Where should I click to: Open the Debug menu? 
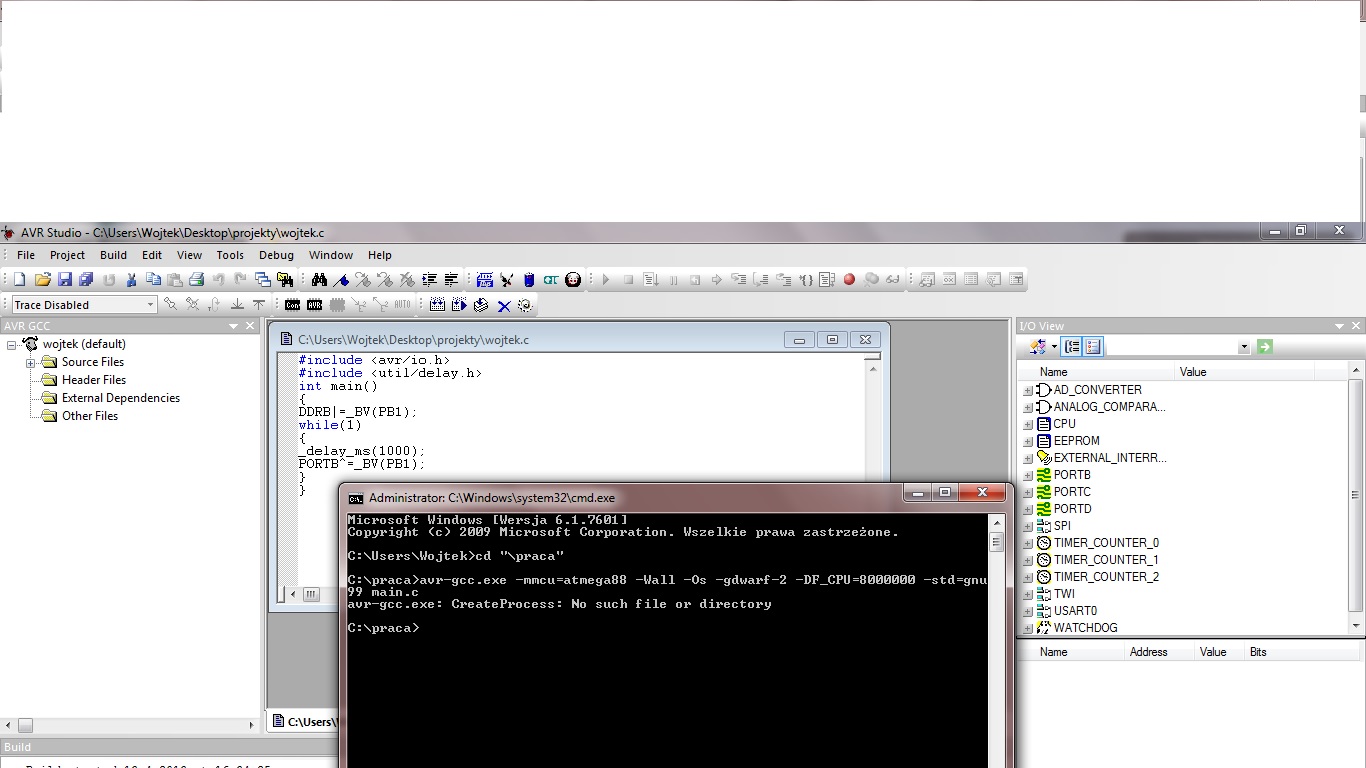click(x=276, y=255)
